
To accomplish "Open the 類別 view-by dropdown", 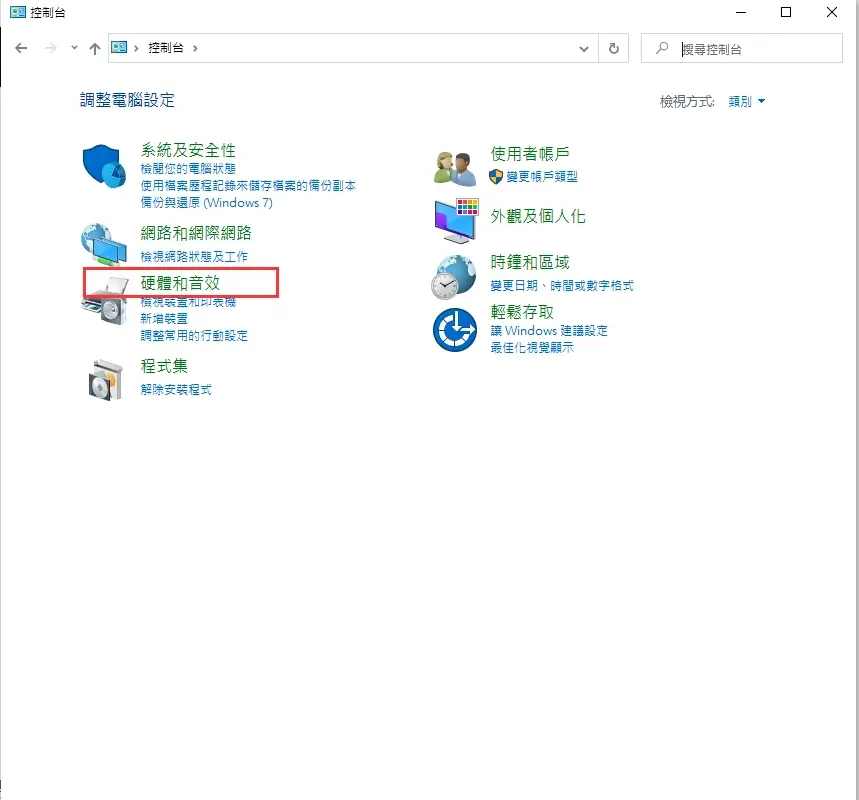I will coord(746,101).
